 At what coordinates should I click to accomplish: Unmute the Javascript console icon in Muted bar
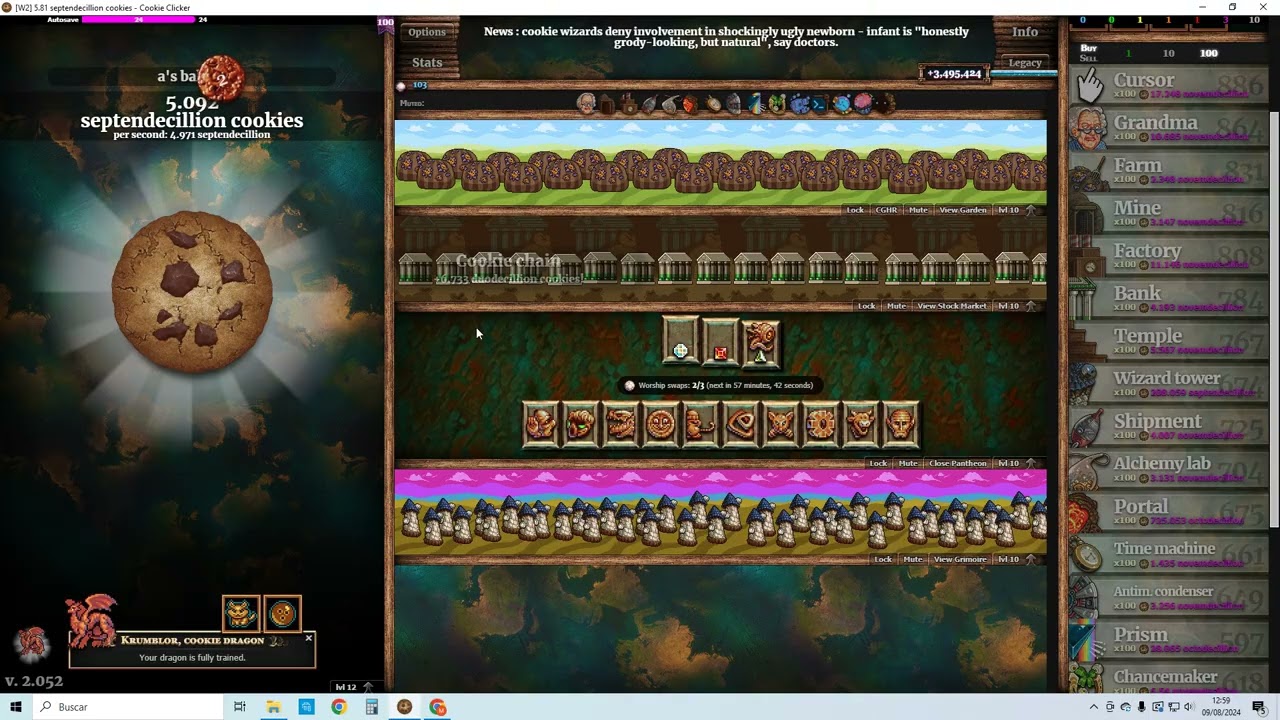point(819,103)
